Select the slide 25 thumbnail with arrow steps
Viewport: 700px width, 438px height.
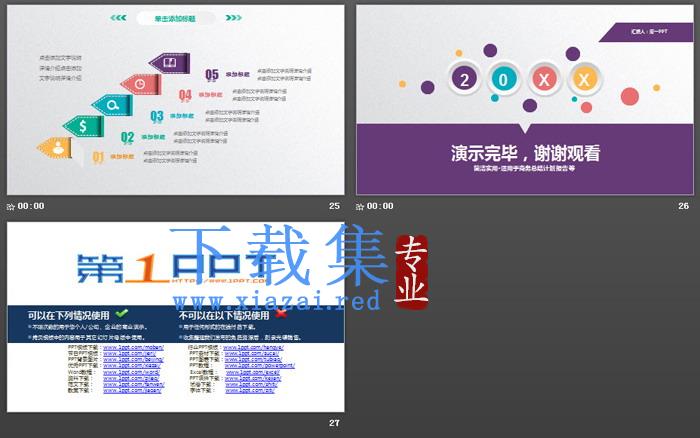click(x=175, y=100)
